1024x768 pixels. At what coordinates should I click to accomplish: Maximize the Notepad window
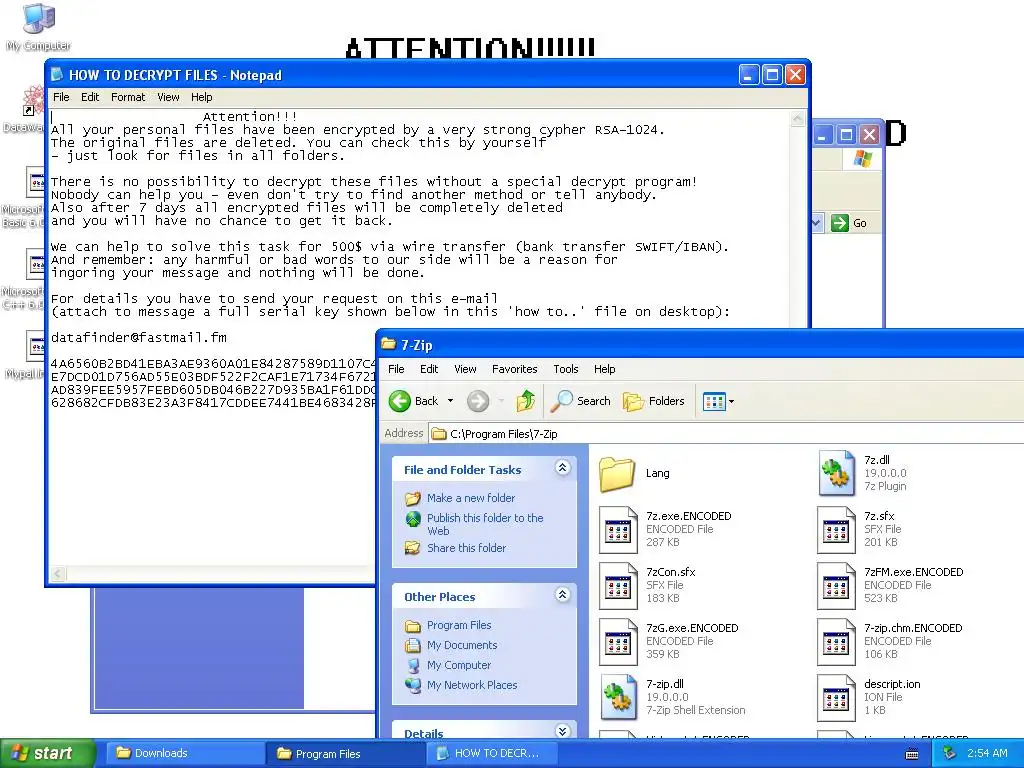coord(772,74)
